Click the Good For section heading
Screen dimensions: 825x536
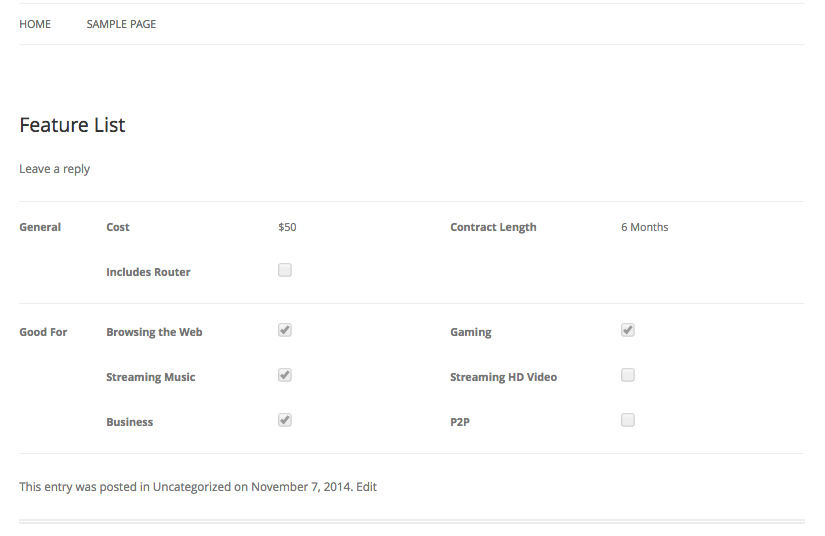[x=43, y=332]
